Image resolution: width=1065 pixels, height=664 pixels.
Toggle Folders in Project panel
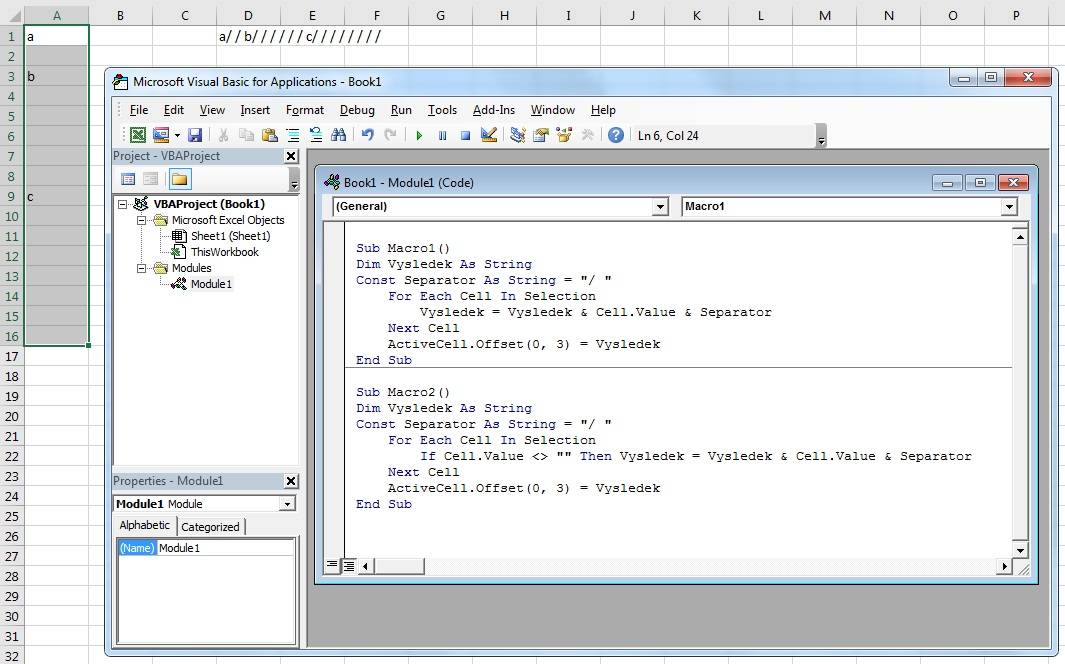[179, 179]
